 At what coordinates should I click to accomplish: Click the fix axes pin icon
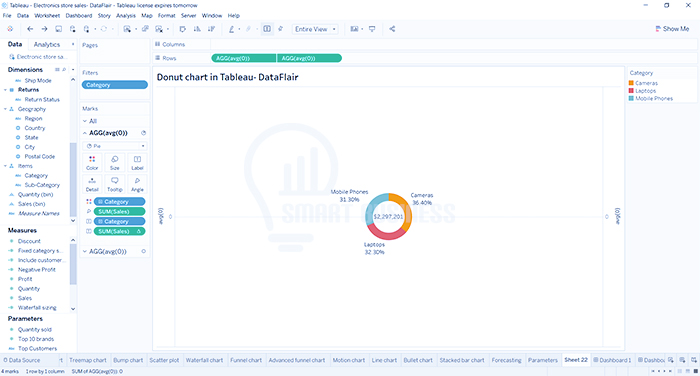tap(280, 29)
